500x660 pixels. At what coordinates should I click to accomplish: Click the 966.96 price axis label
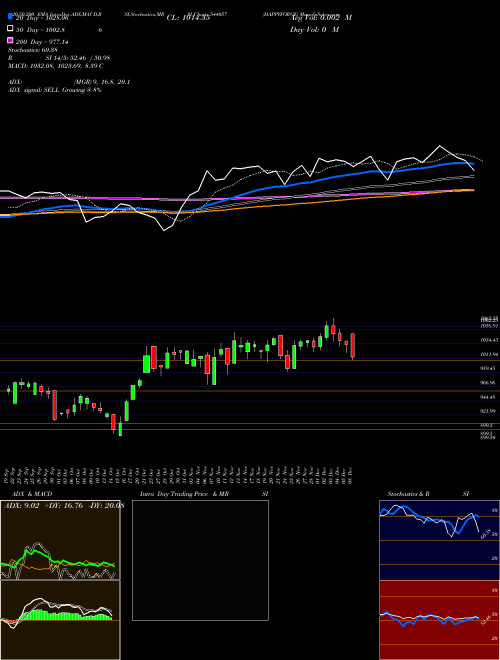[489, 383]
